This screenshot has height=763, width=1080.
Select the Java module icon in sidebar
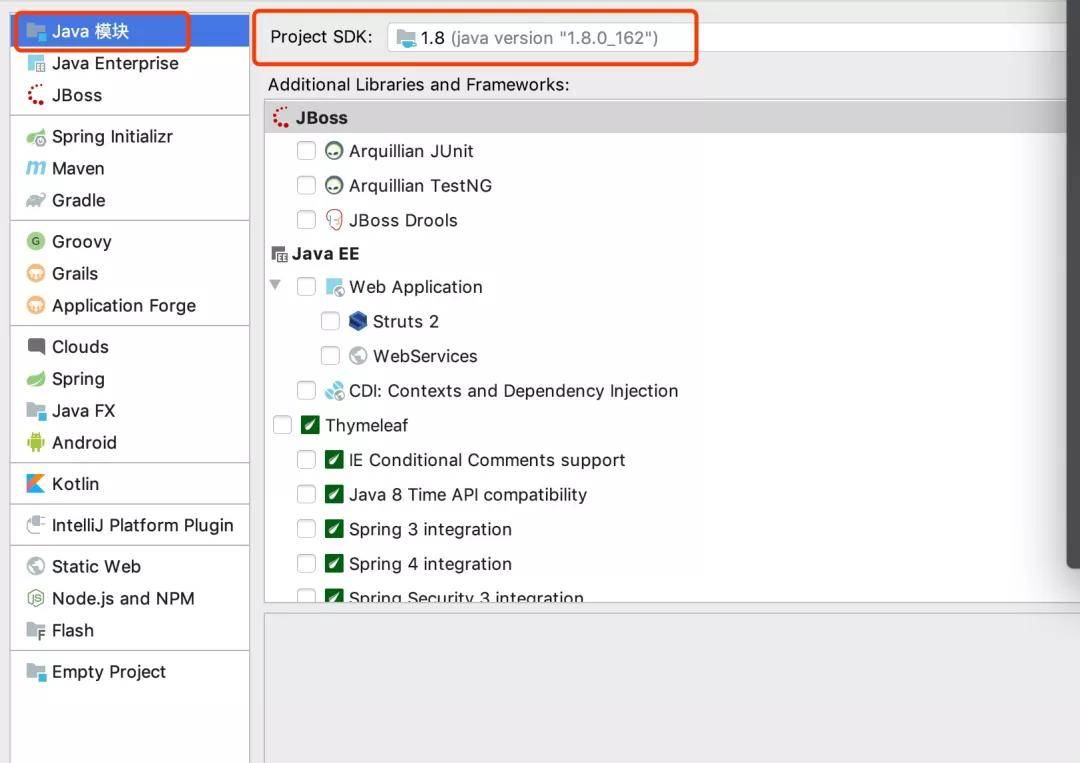[36, 31]
